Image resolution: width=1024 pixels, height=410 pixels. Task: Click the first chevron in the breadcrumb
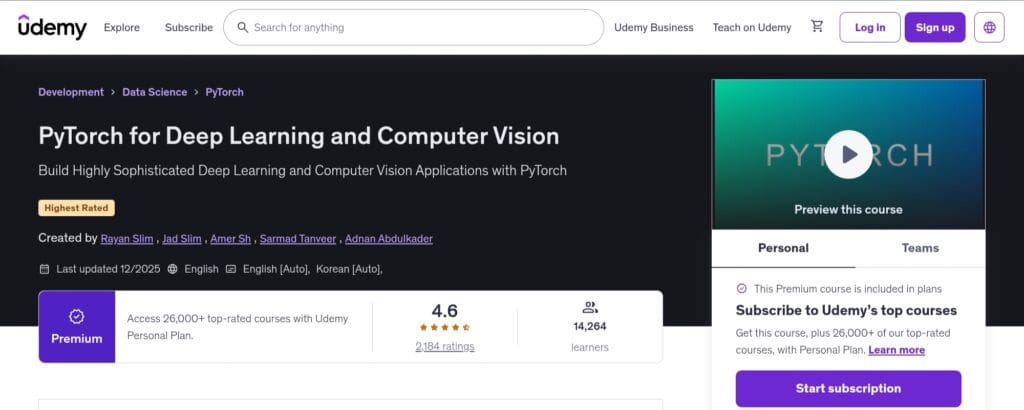tap(113, 93)
